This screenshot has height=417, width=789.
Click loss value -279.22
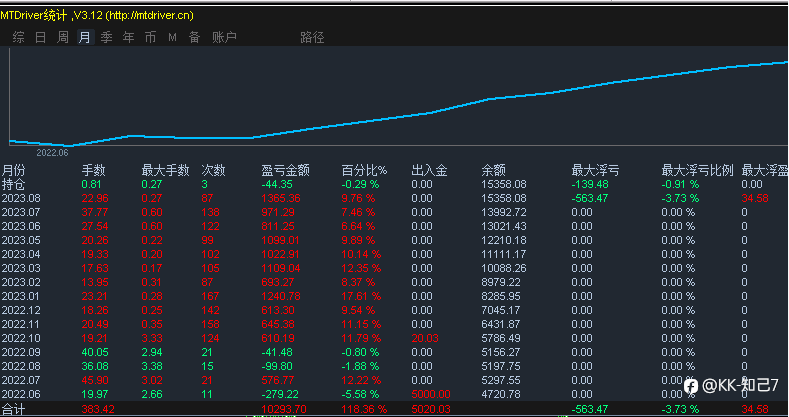[280, 394]
